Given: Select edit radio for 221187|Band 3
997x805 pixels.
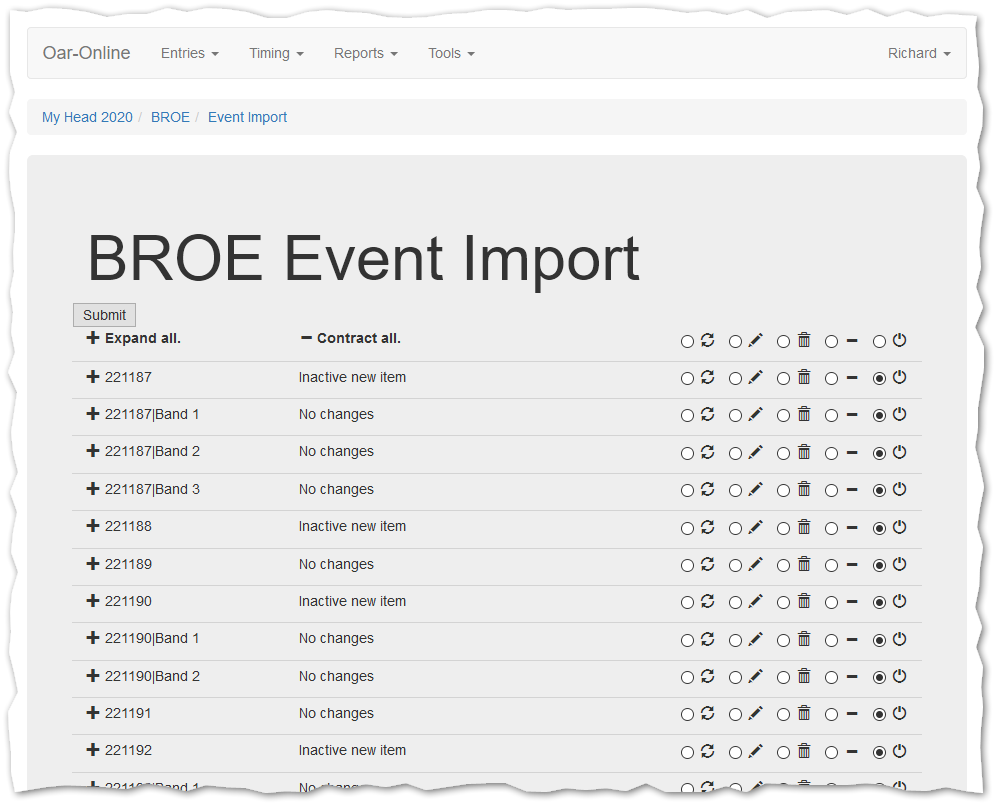Looking at the screenshot, I should pyautogui.click(x=735, y=490).
